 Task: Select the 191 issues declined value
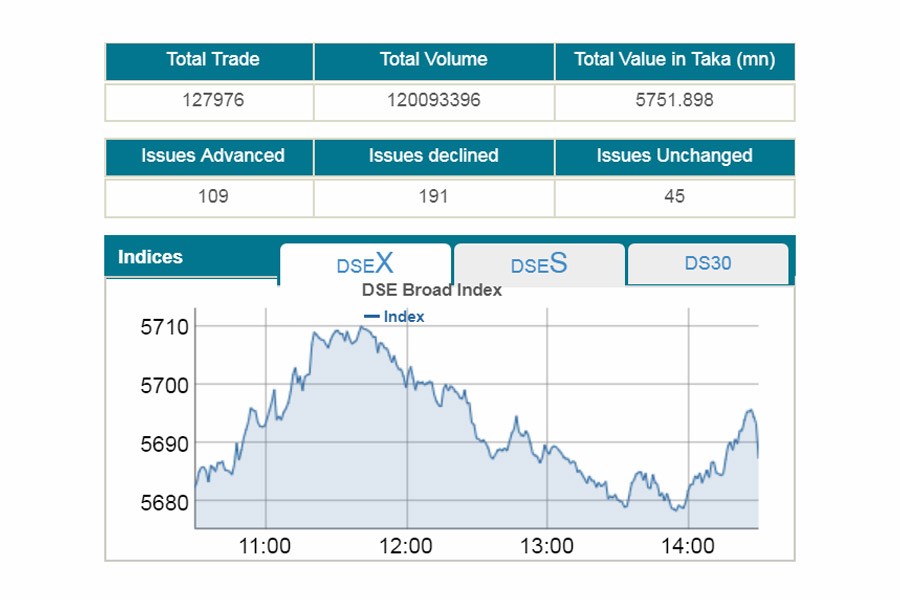tap(433, 197)
